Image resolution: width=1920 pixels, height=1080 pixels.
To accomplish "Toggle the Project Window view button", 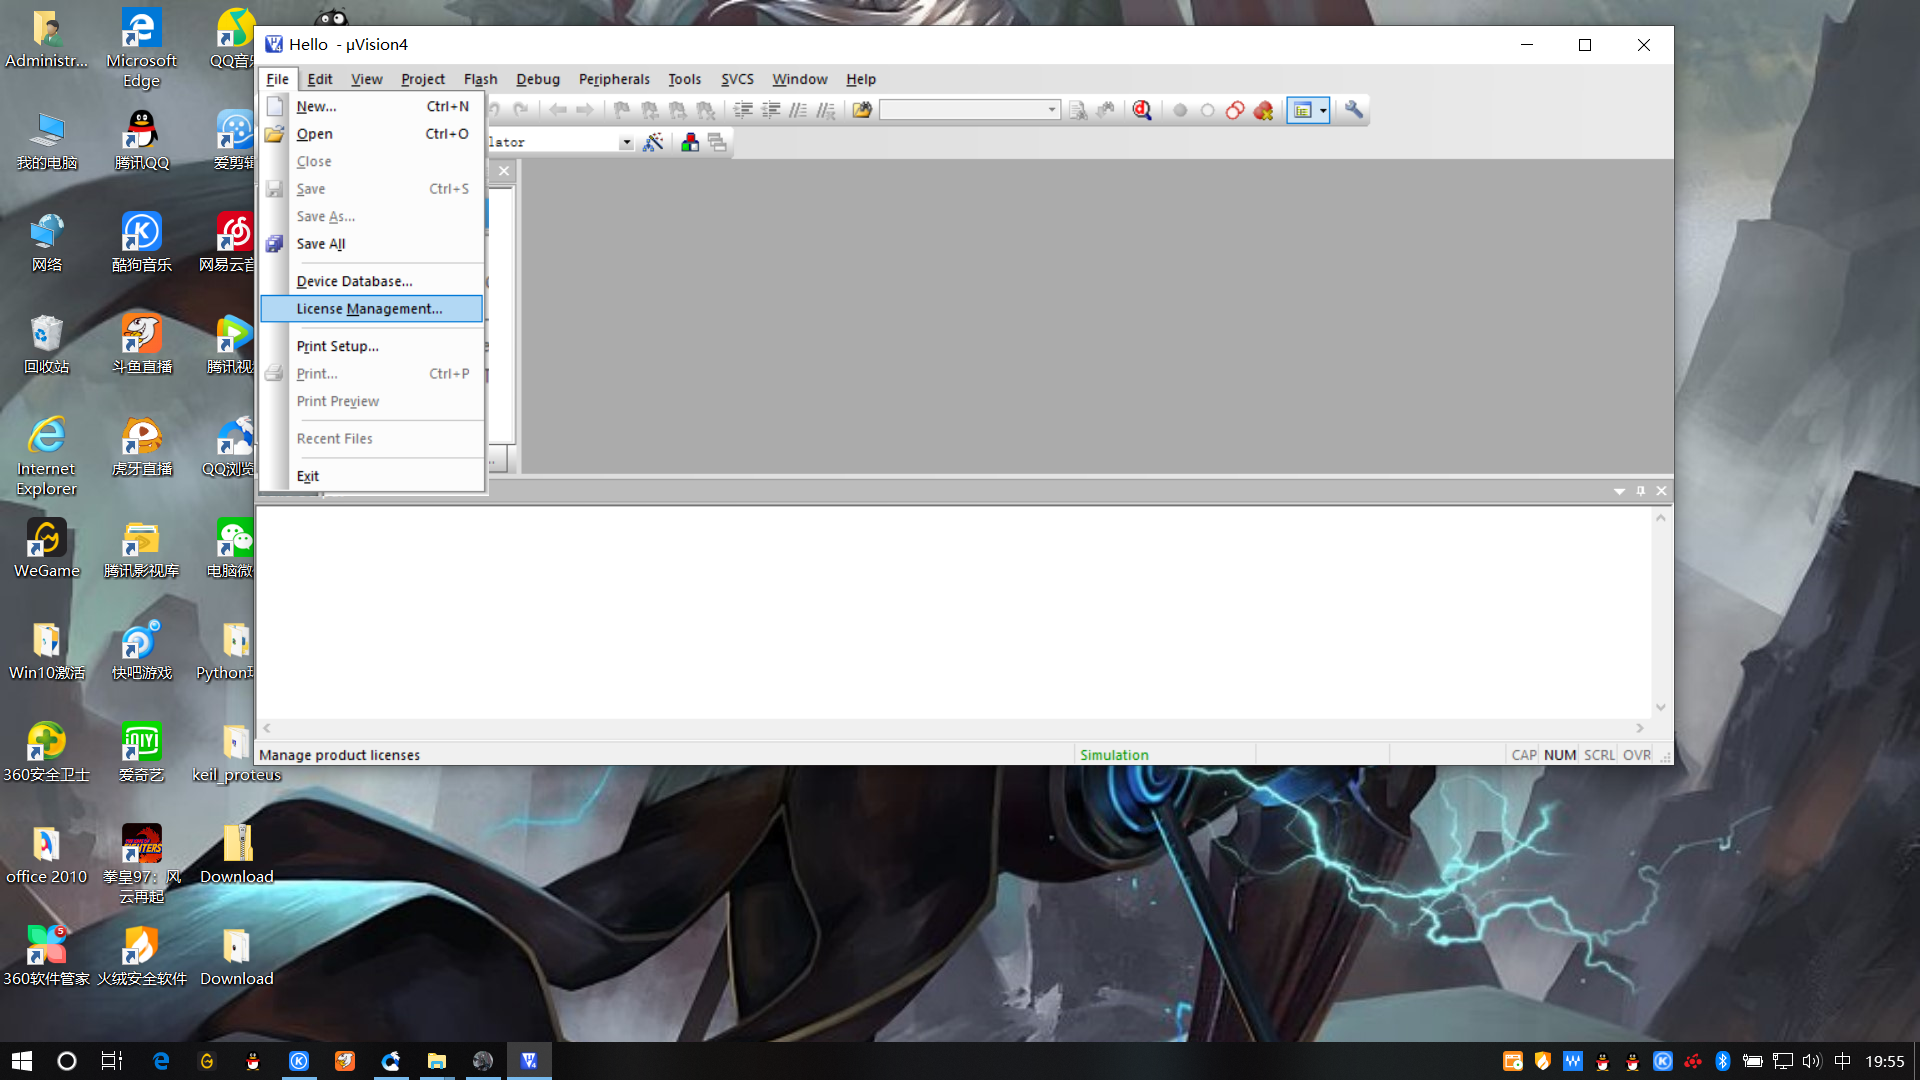I will pyautogui.click(x=1302, y=110).
